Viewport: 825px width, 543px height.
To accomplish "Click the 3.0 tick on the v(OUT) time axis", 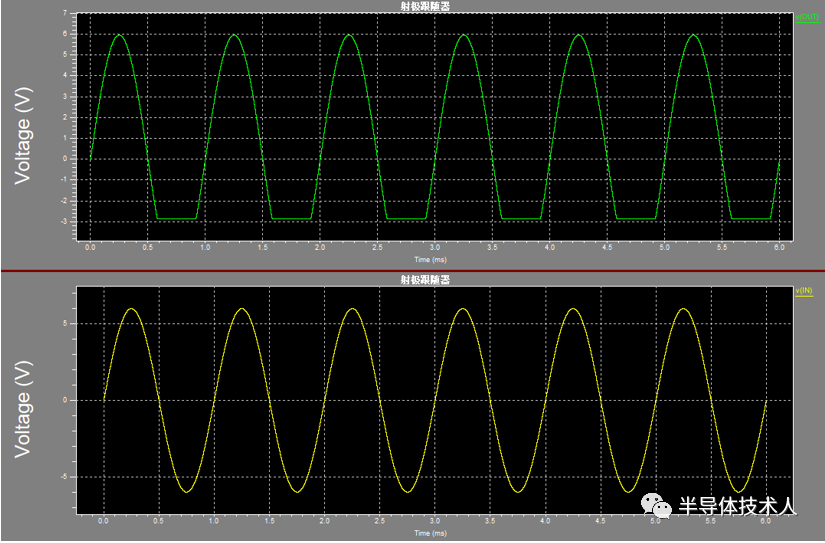I will click(435, 247).
